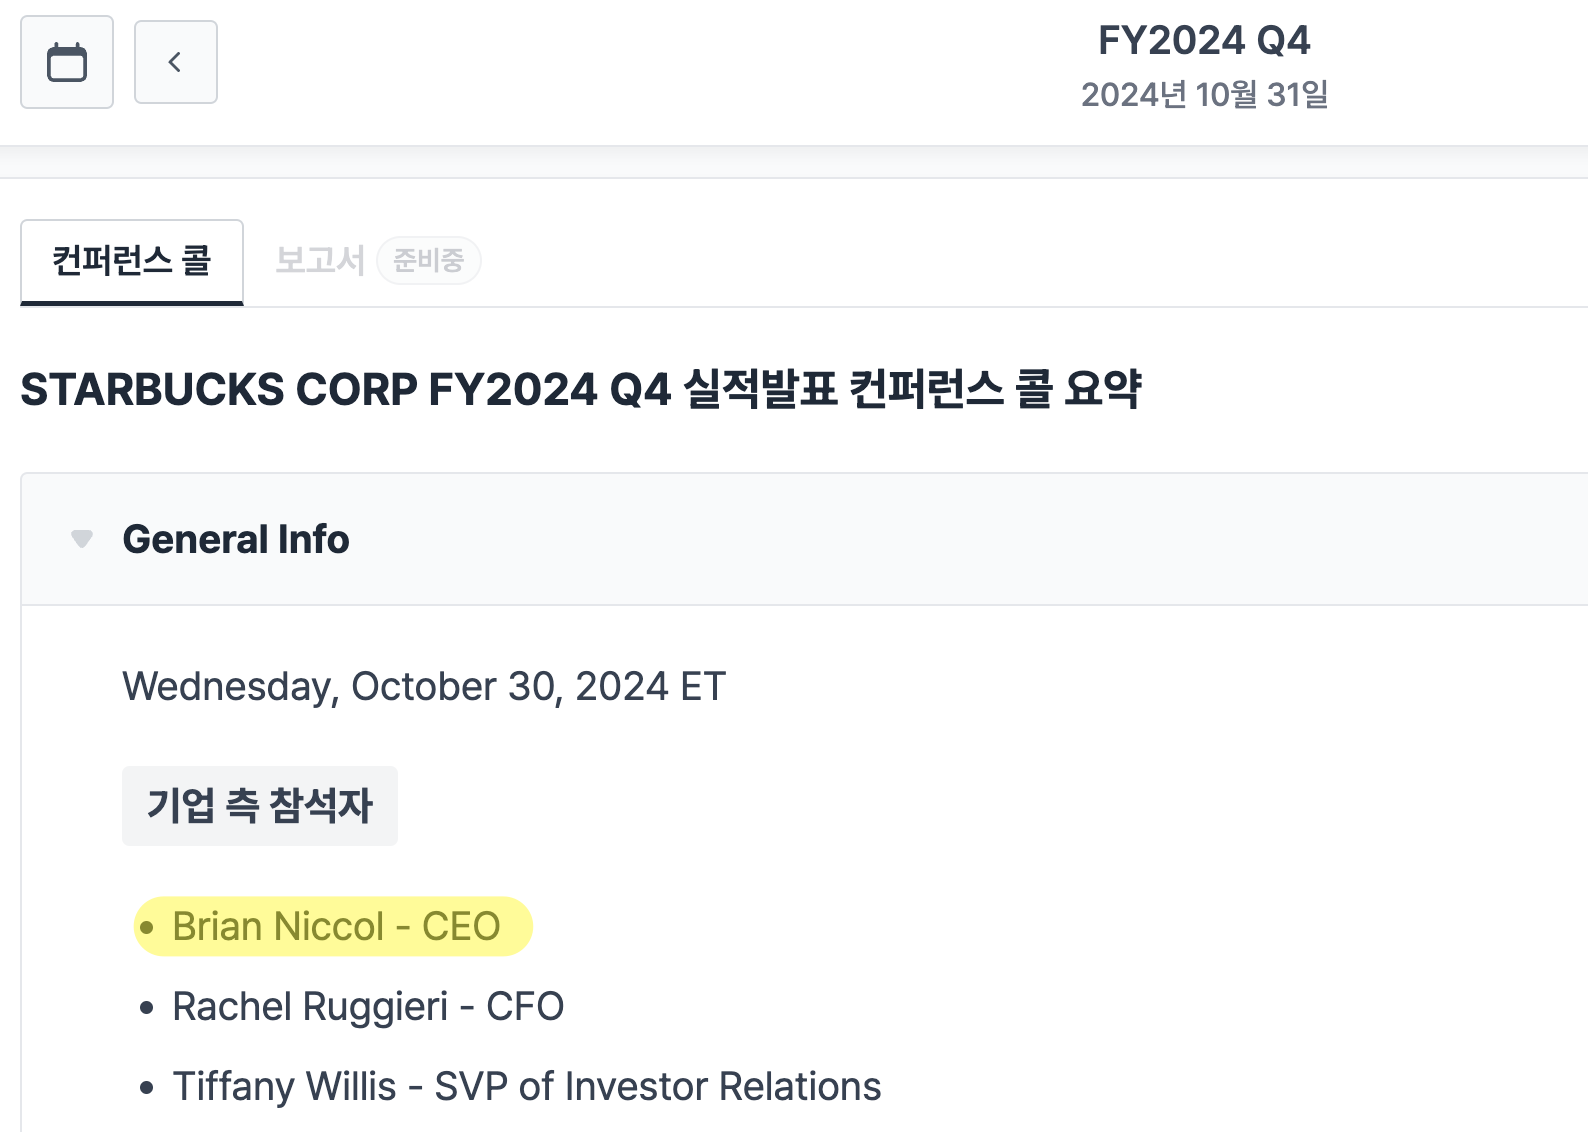This screenshot has width=1588, height=1132.
Task: Select the highlighted Brian Niccol - CEO entry
Action: coord(334,927)
